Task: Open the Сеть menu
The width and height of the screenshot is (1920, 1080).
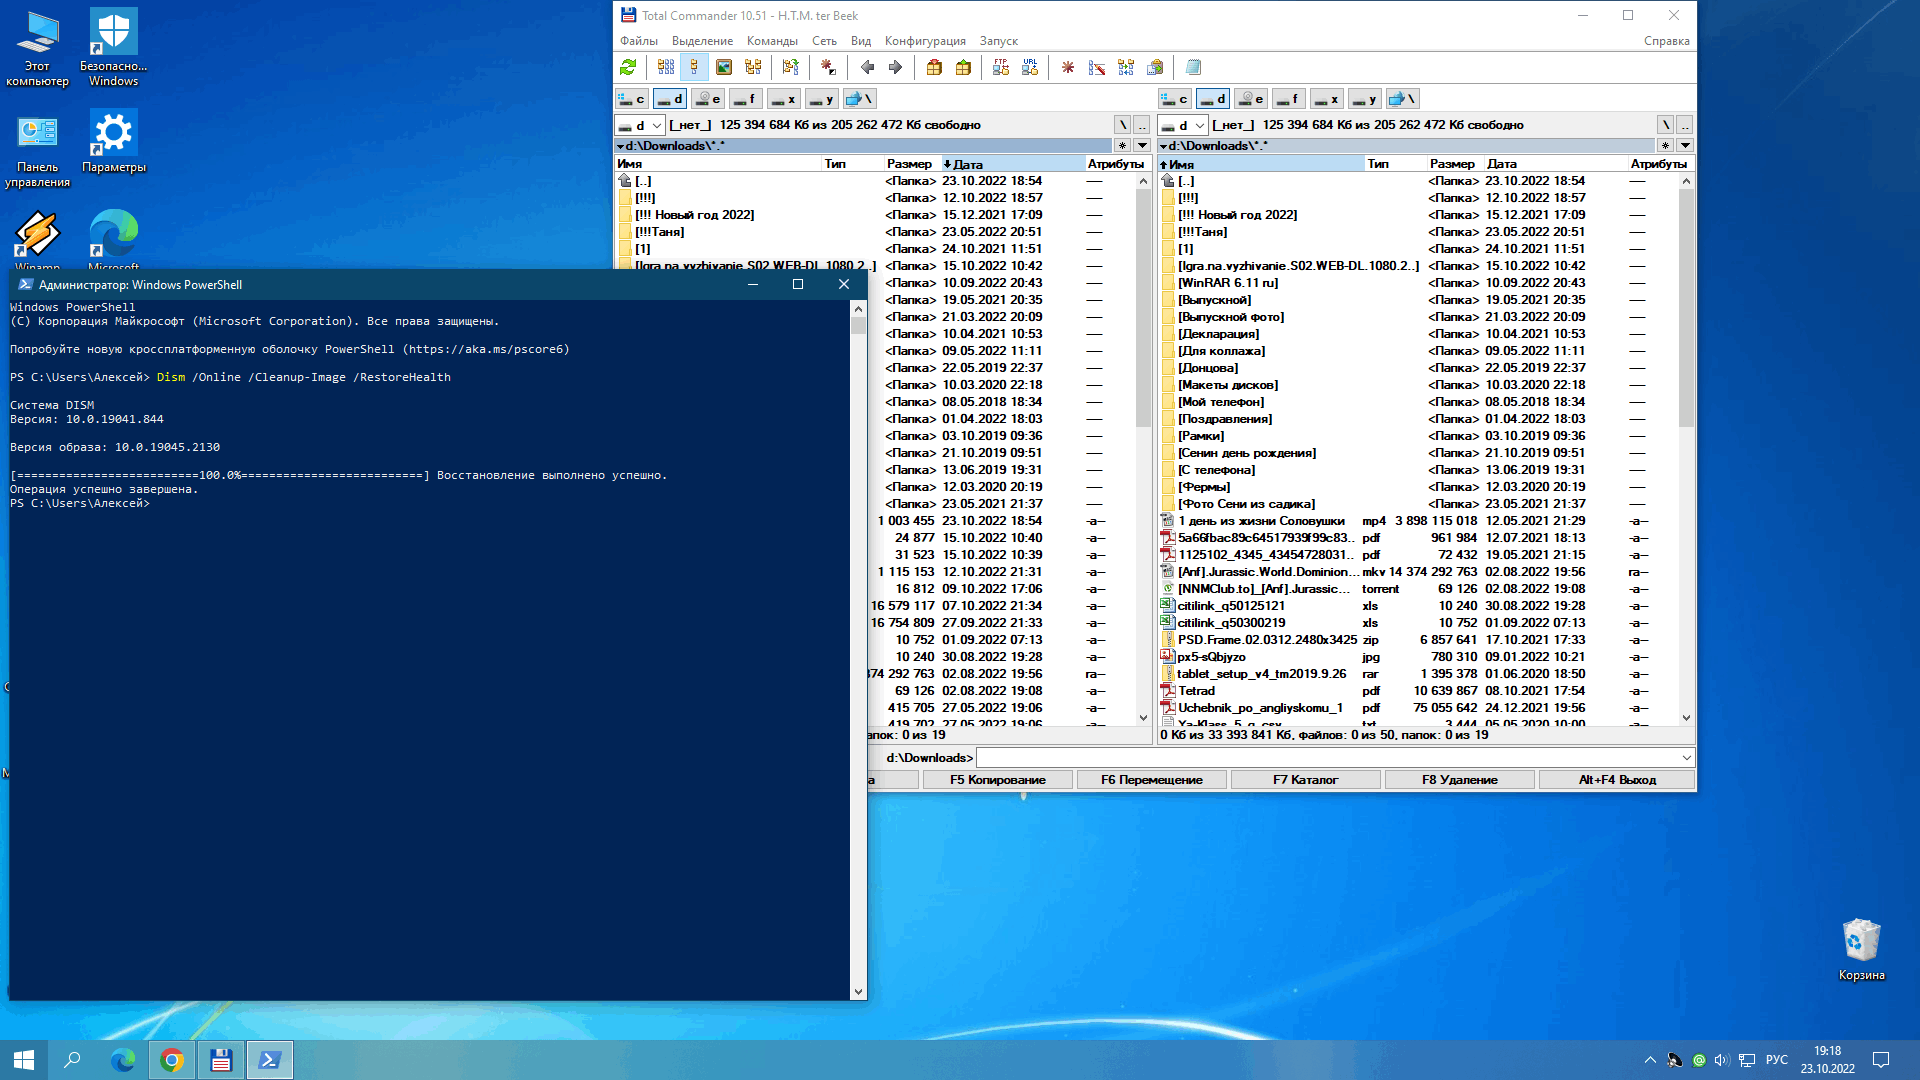Action: [x=824, y=41]
